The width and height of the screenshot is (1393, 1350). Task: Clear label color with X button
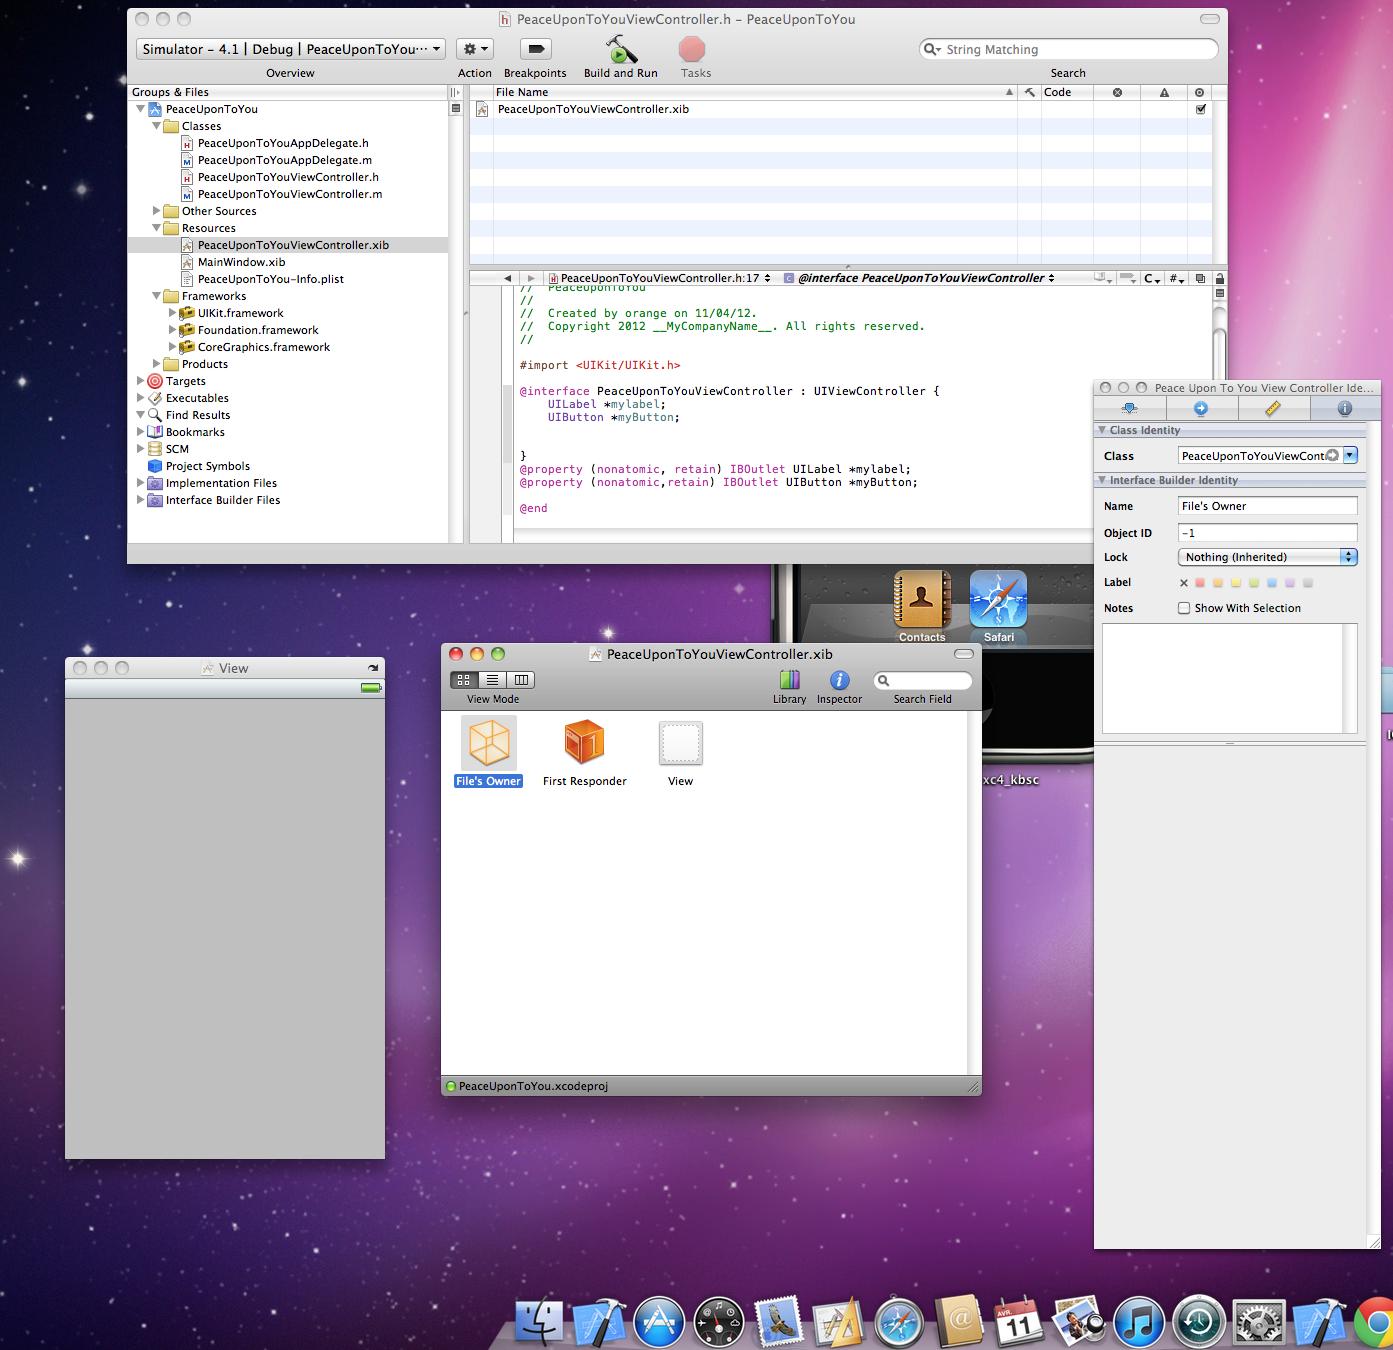point(1184,583)
